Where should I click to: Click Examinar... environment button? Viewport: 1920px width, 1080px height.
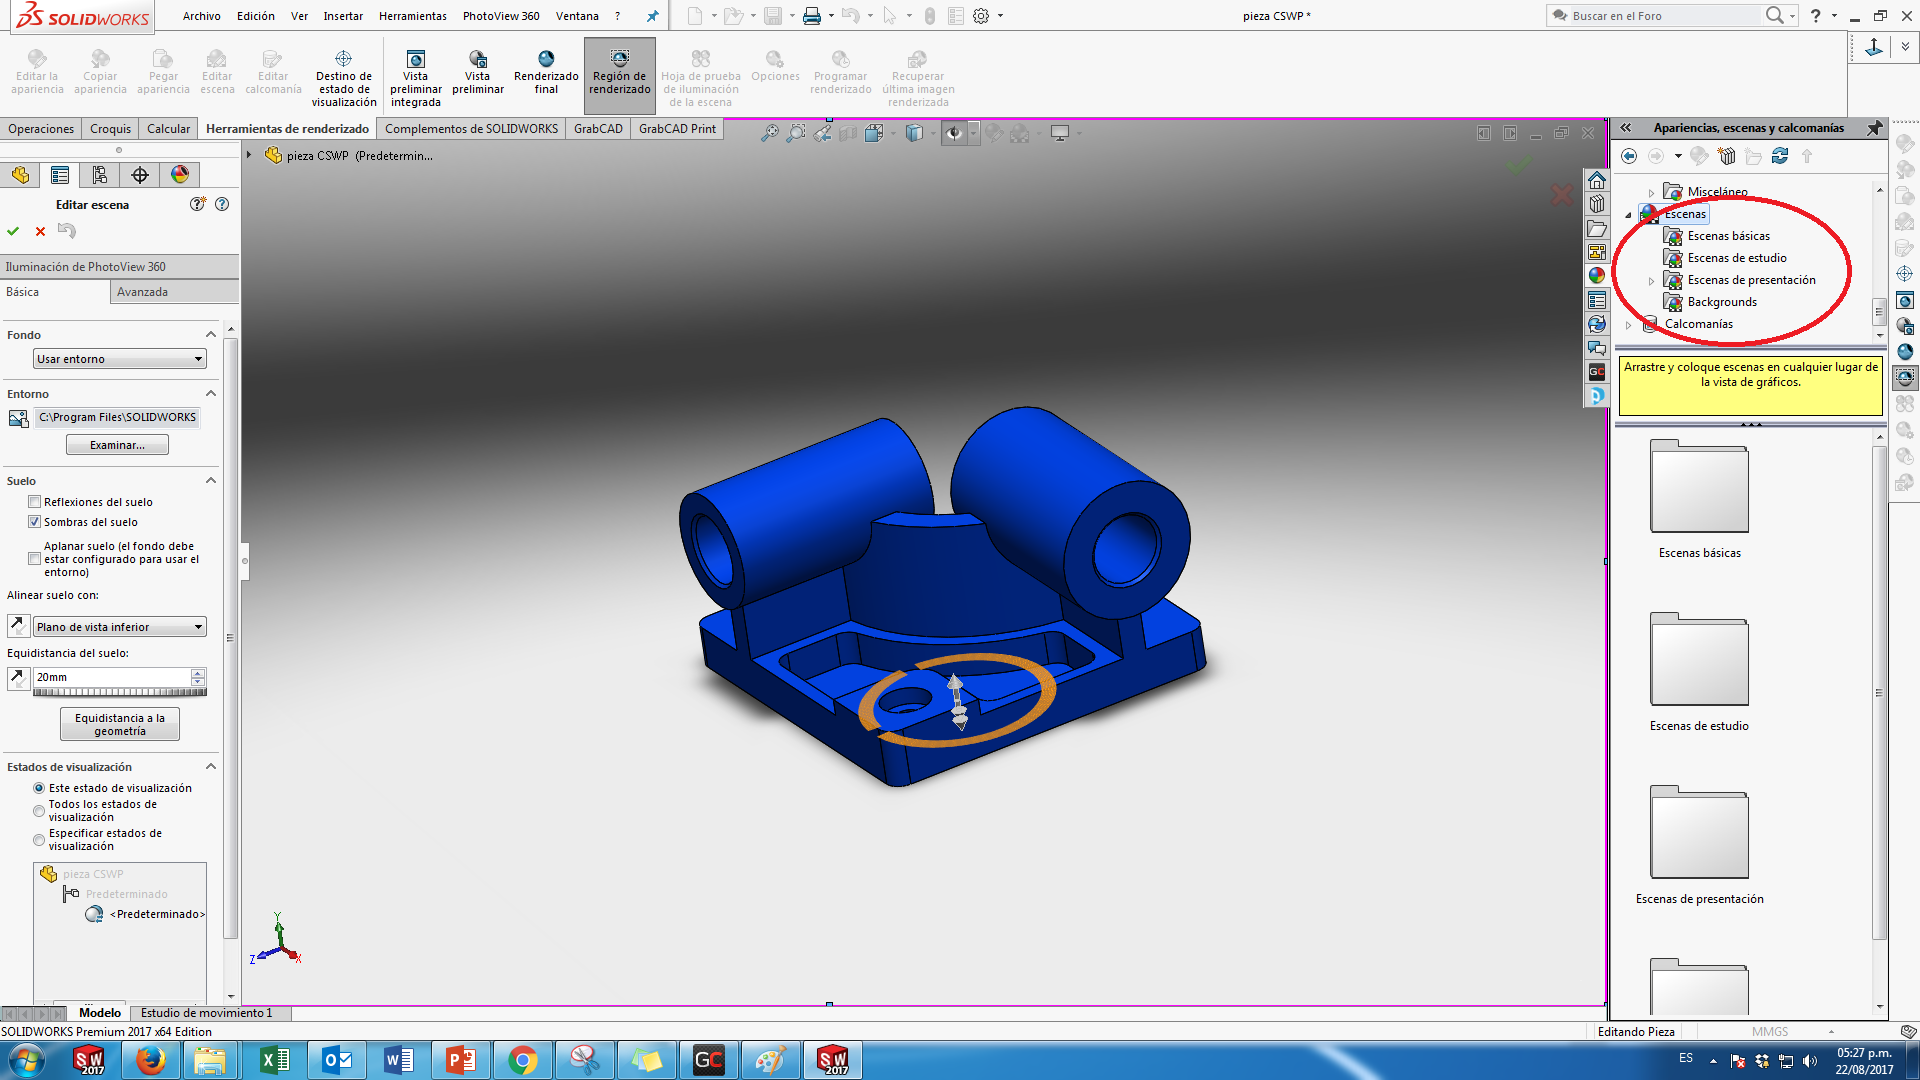pos(117,445)
